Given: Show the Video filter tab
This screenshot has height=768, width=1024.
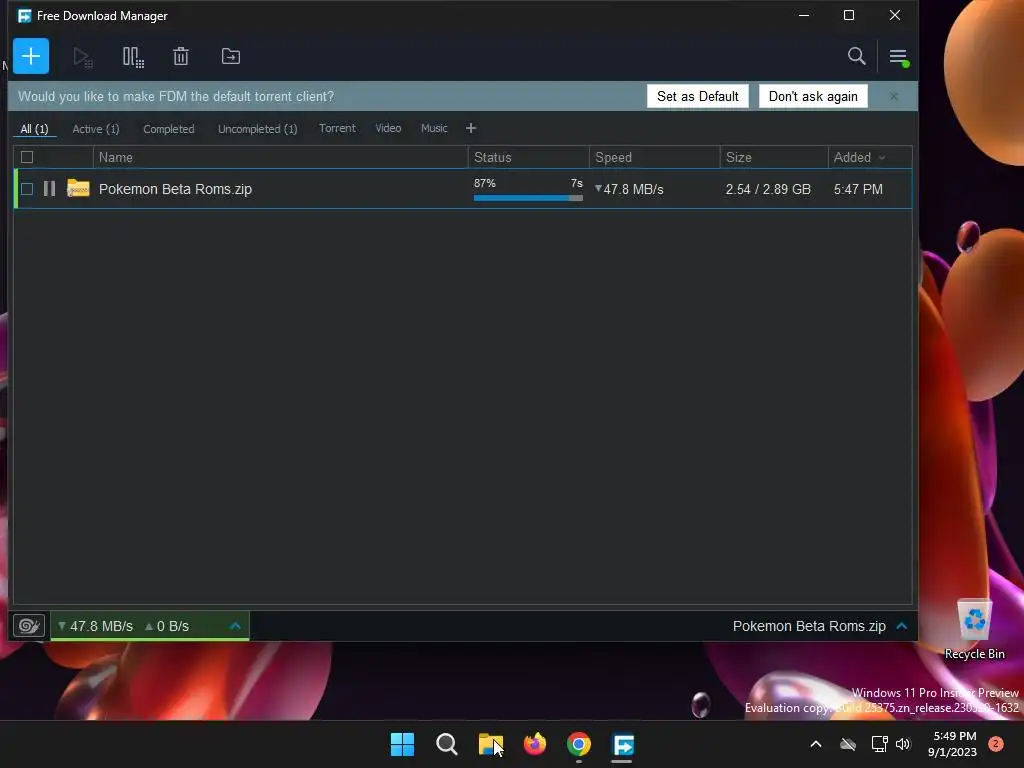Looking at the screenshot, I should click(388, 128).
